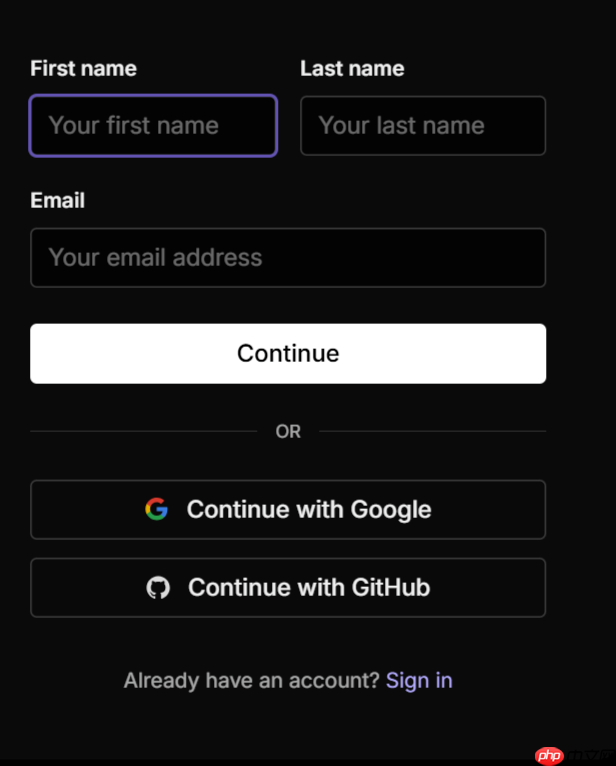
Task: Click divider line right of OR
Action: [432, 432]
